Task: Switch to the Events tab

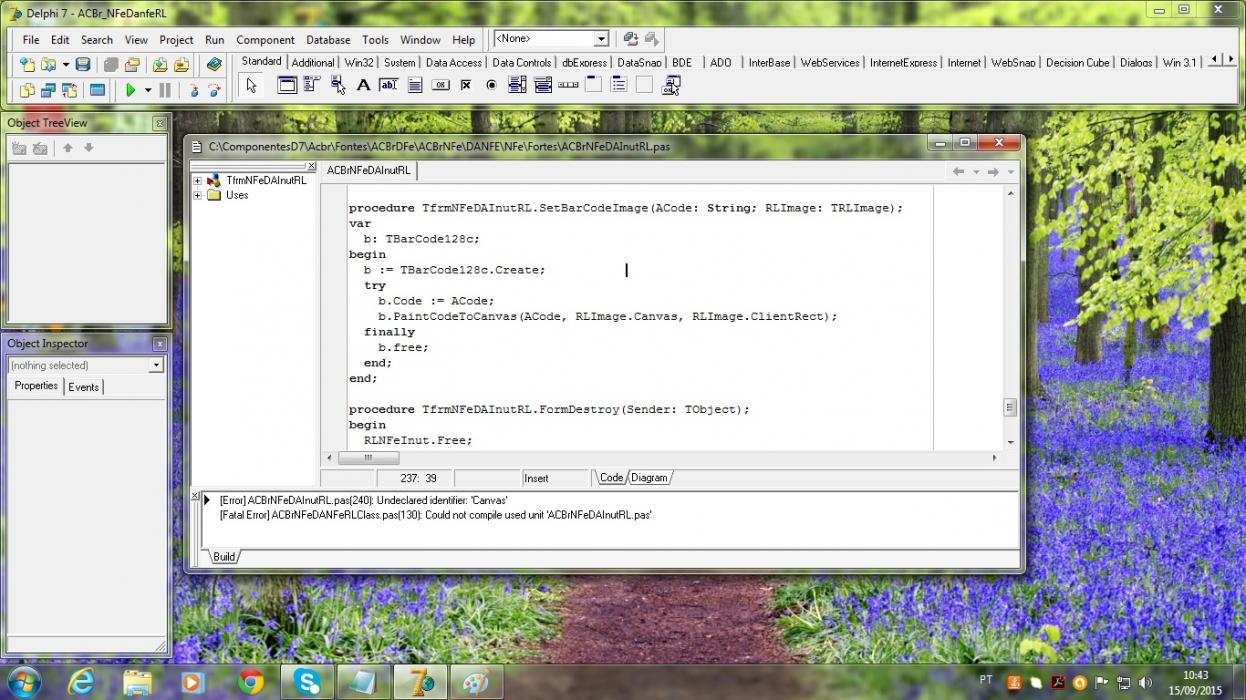Action: click(x=84, y=387)
